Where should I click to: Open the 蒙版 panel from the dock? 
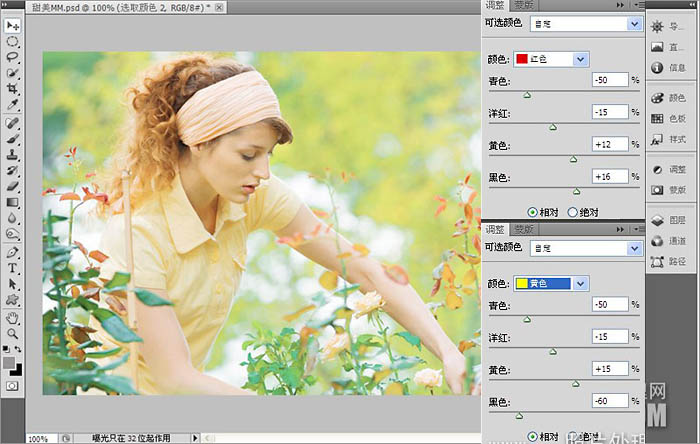[x=668, y=190]
